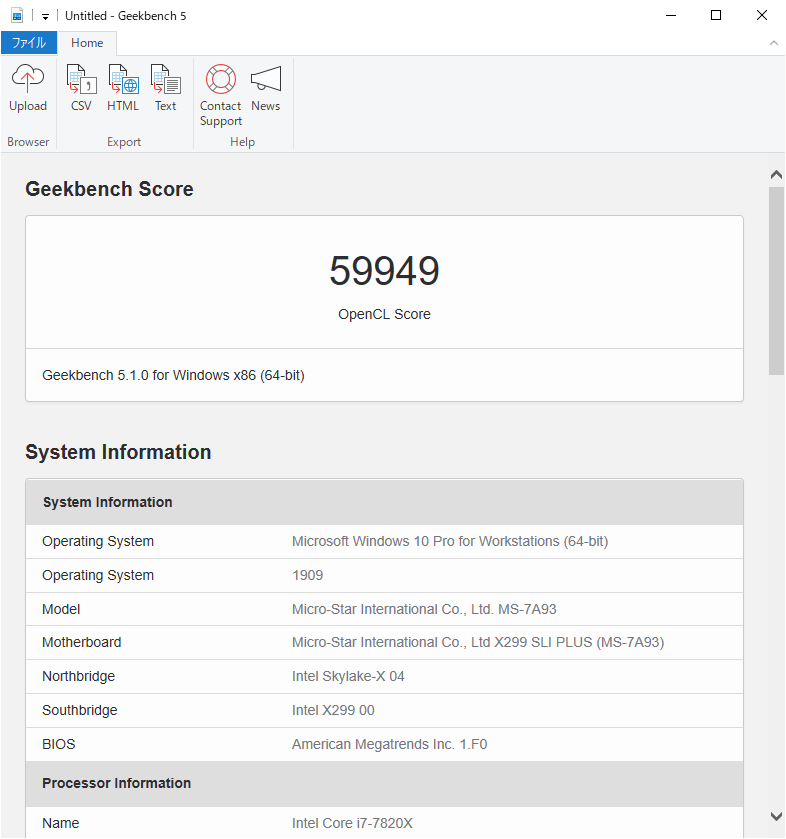Select the Southbridge Intel X299 00 value
786x839 pixels.
(333, 710)
